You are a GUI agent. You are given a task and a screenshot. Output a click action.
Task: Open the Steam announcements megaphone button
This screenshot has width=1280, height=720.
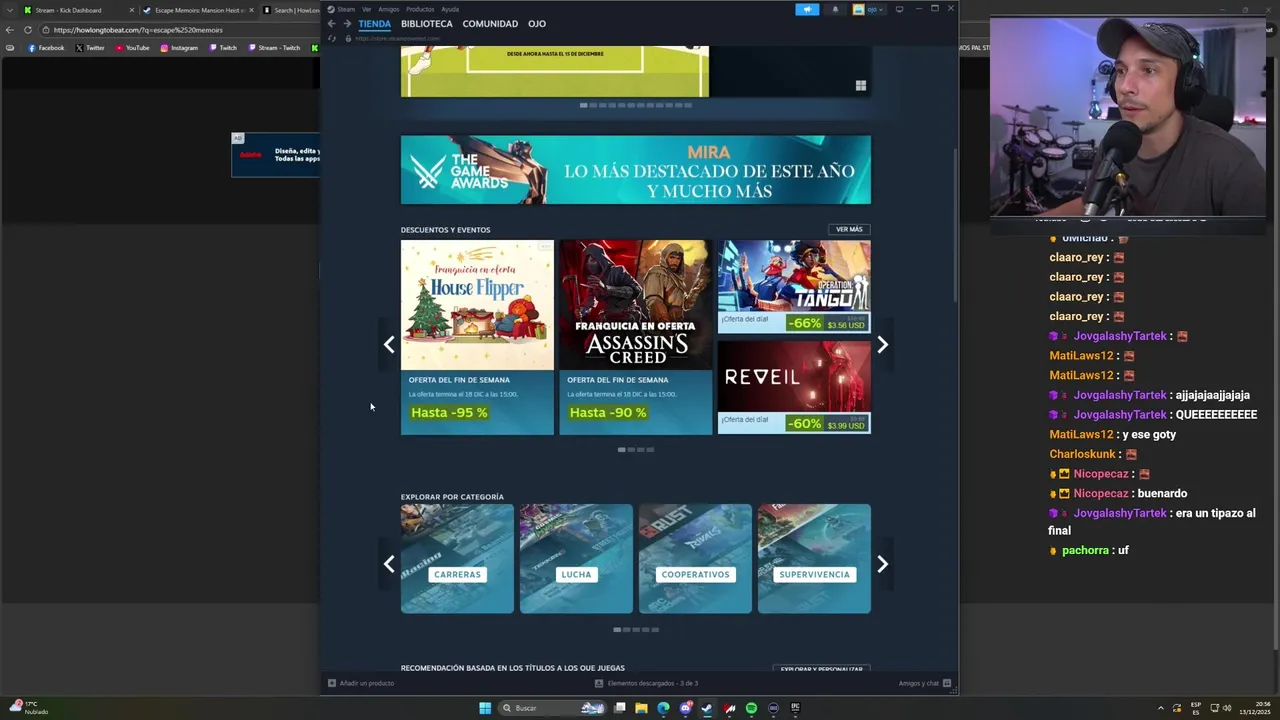pos(807,9)
